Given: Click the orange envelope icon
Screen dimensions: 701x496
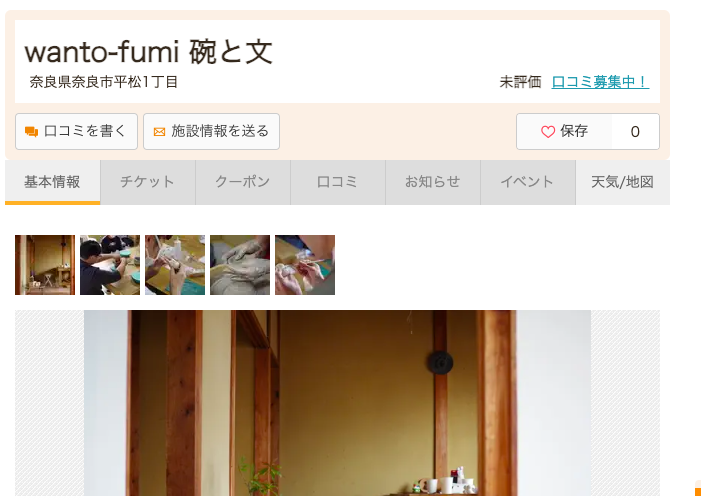Looking at the screenshot, I should 160,131.
